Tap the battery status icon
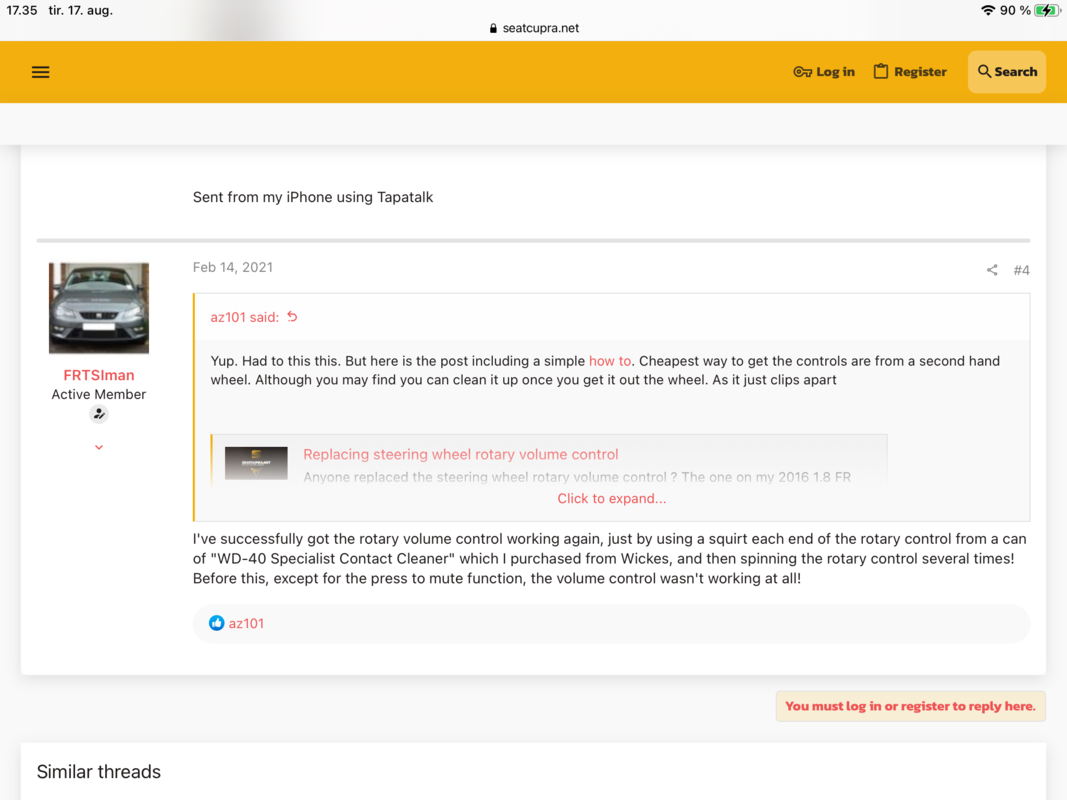Viewport: 1067px width, 800px height. coord(1047,10)
